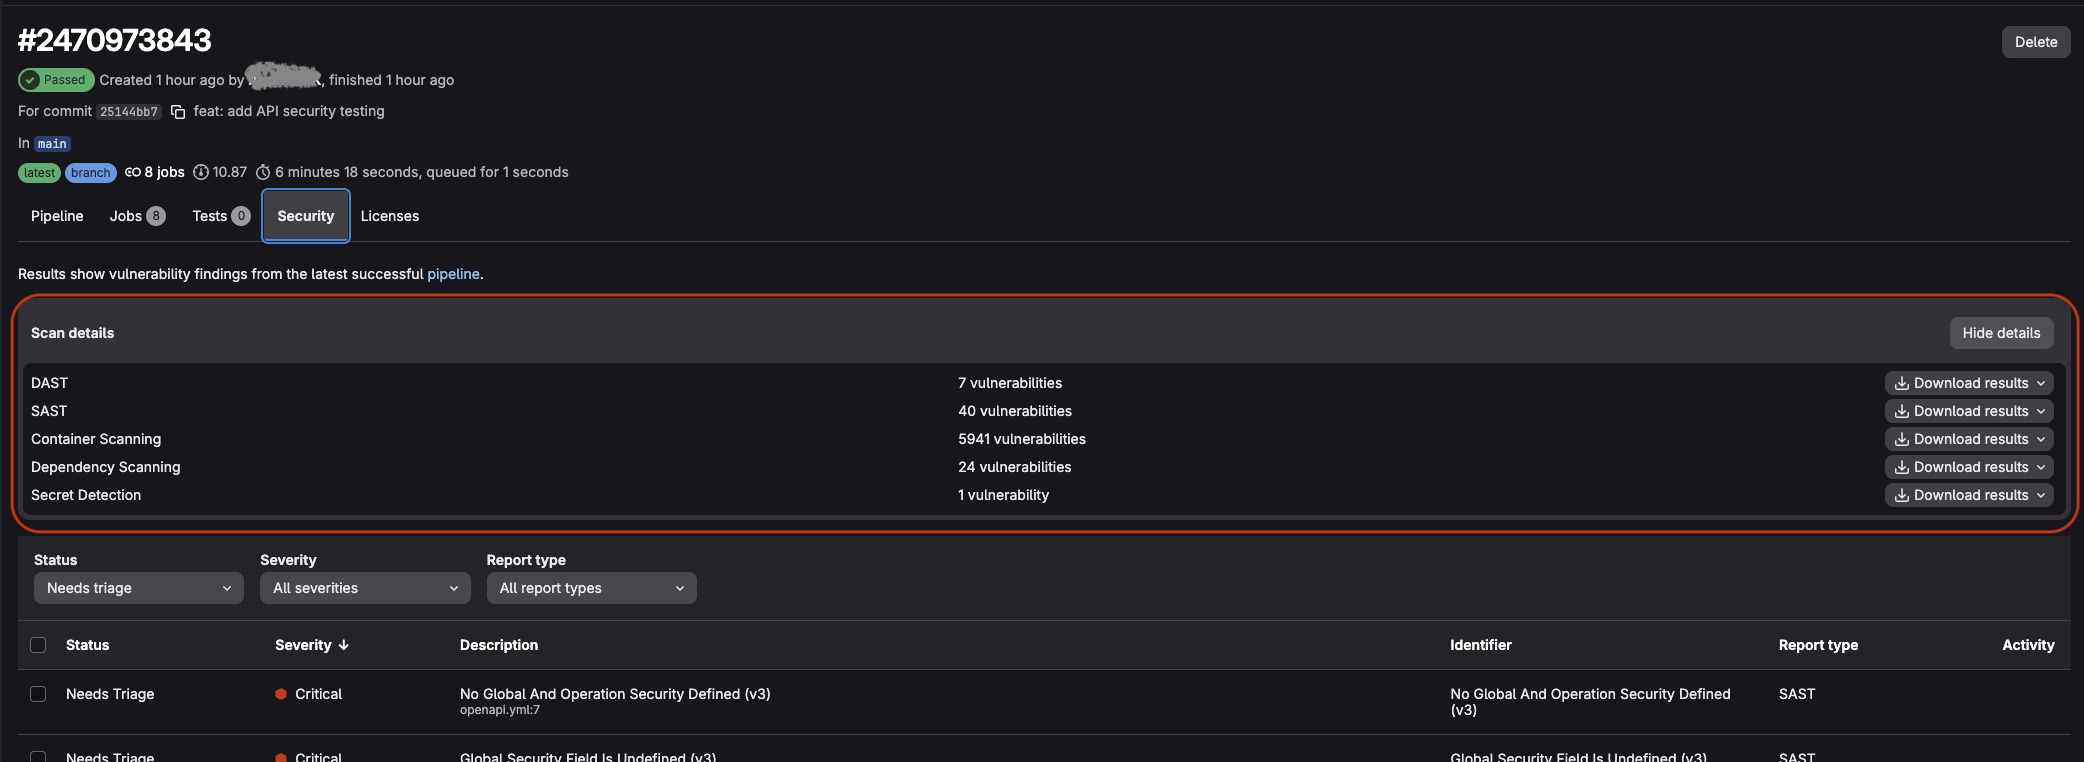The width and height of the screenshot is (2084, 762).
Task: Open the Licenses tab
Action: click(390, 216)
